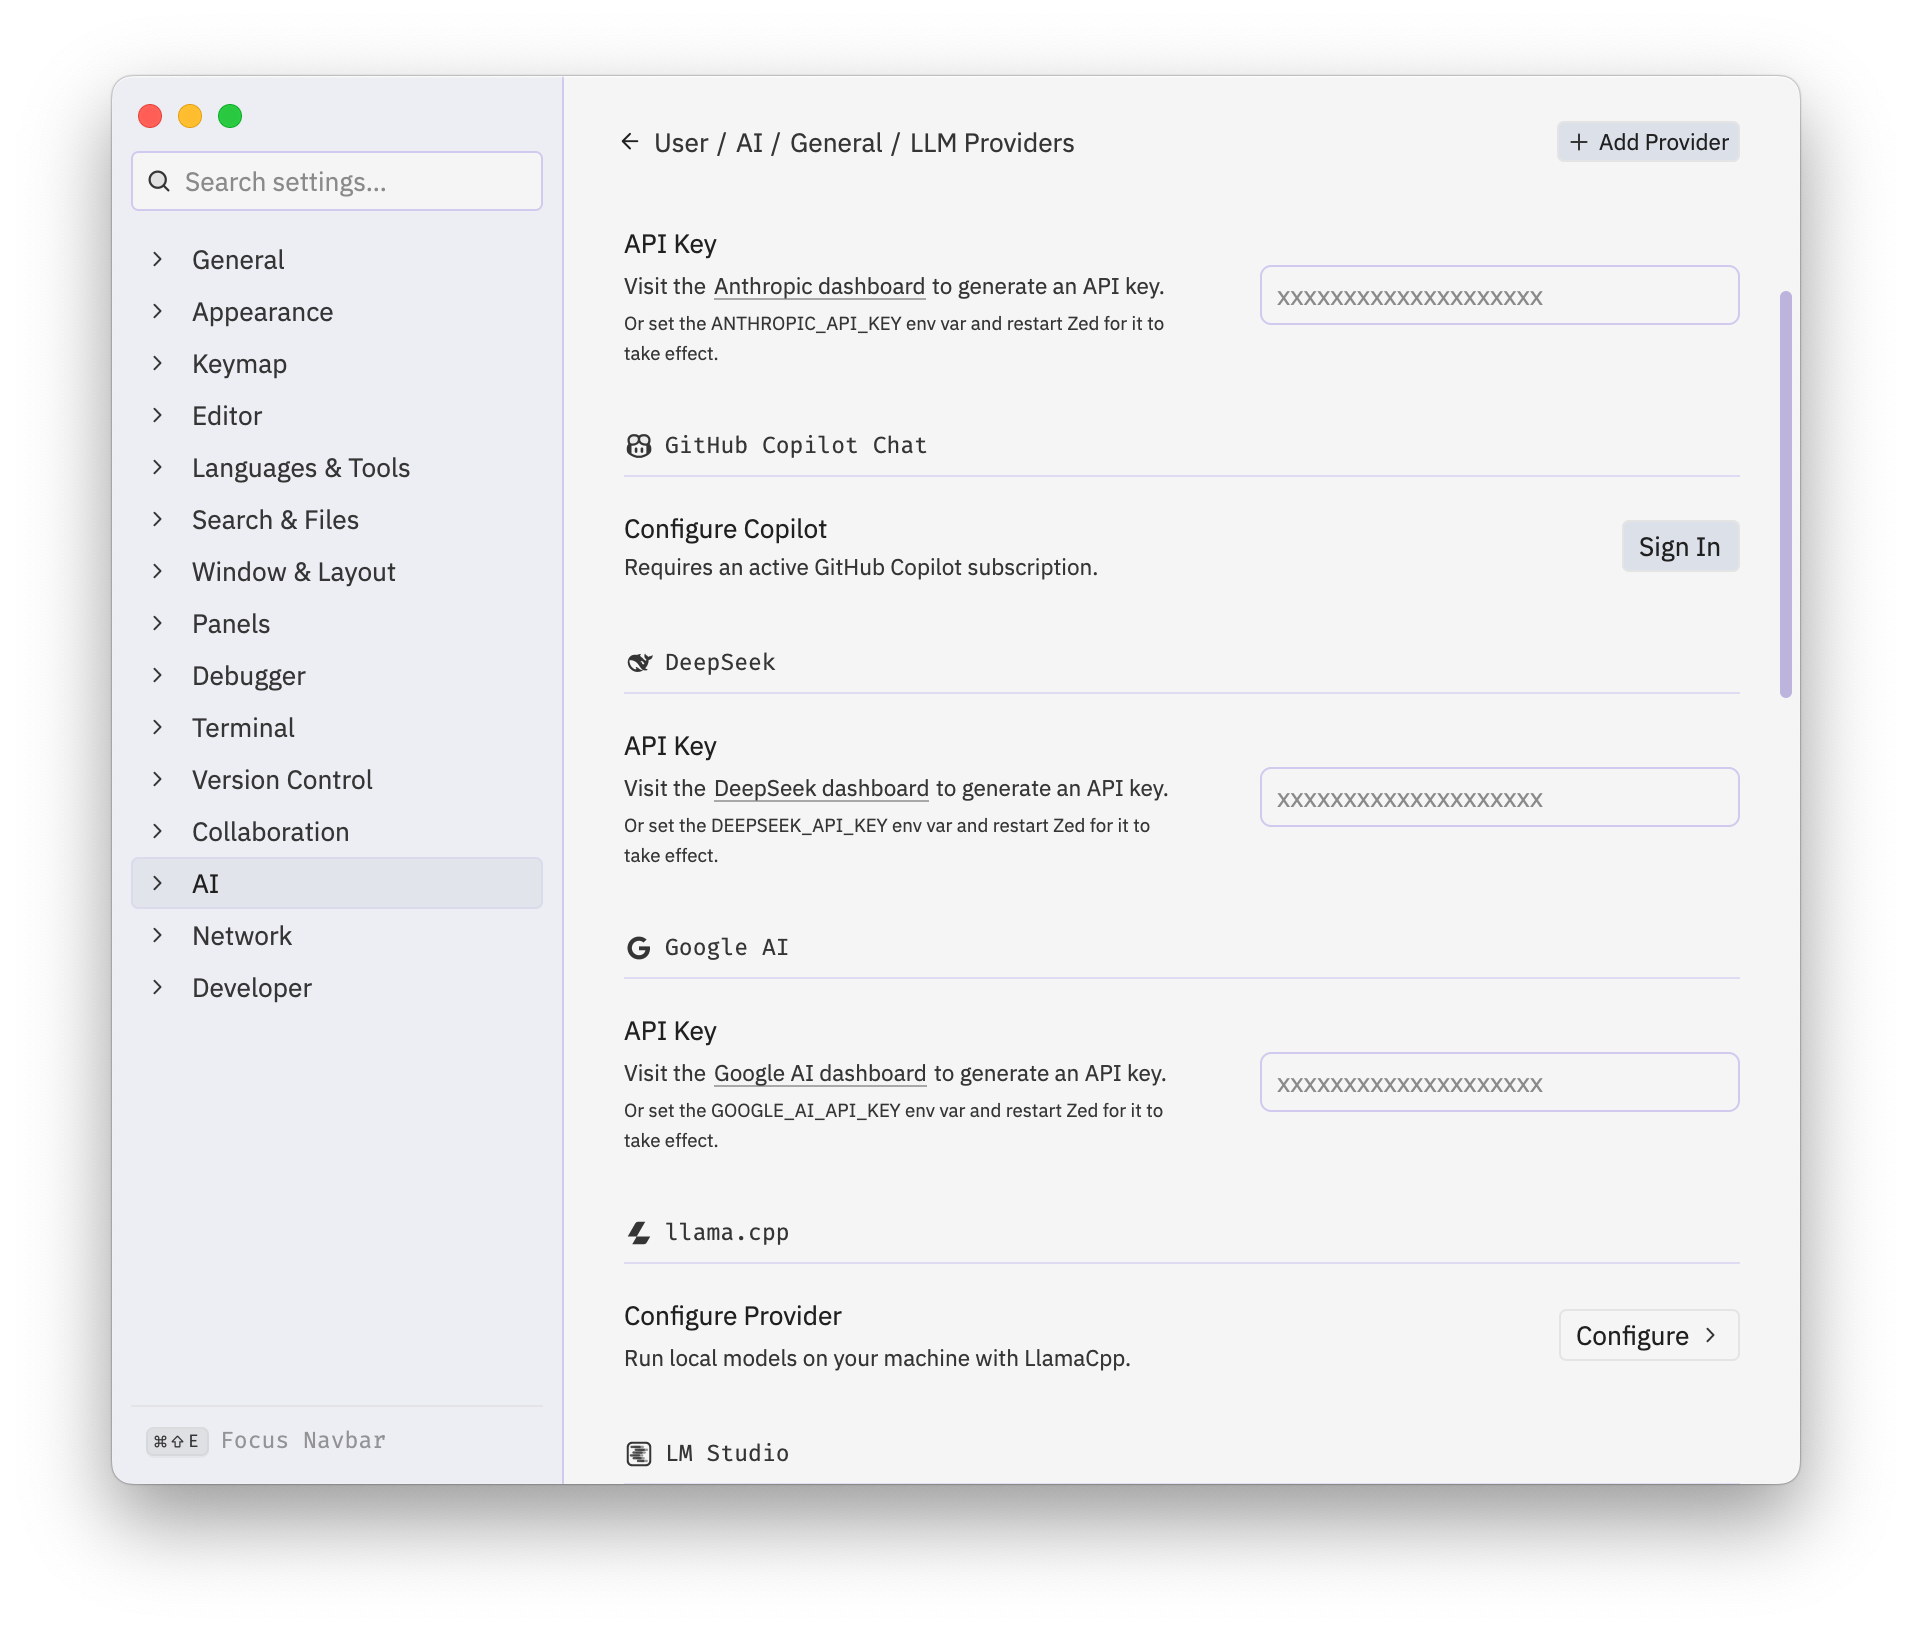Click the "Configure Copilot" heading text
This screenshot has width=1912, height=1632.
[x=725, y=529]
